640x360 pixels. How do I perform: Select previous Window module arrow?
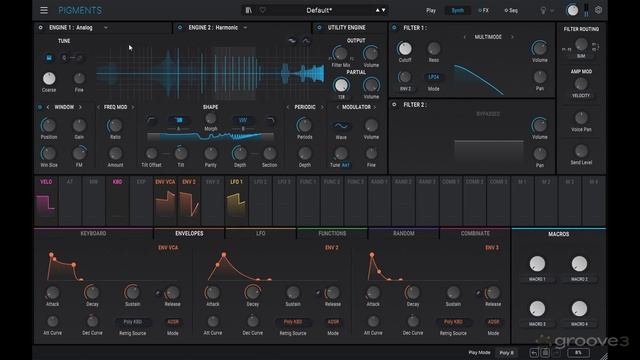[48, 107]
